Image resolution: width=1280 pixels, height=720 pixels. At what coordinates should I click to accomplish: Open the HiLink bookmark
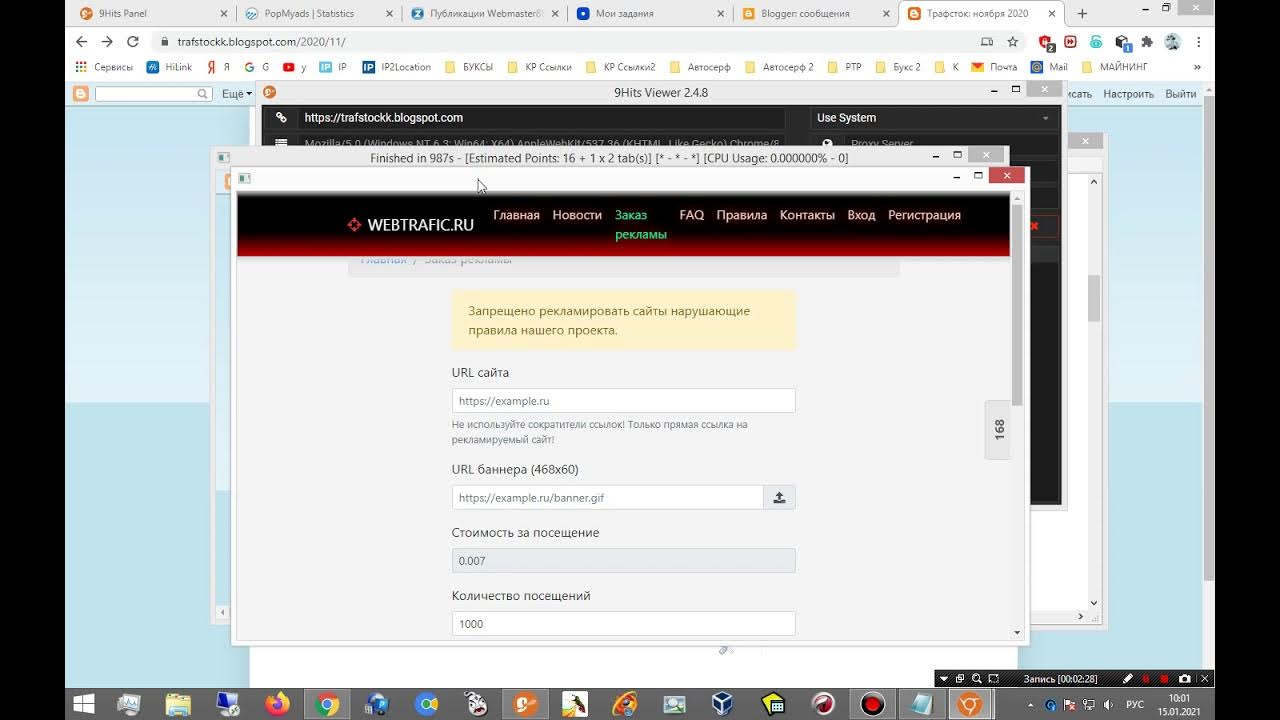(x=169, y=67)
